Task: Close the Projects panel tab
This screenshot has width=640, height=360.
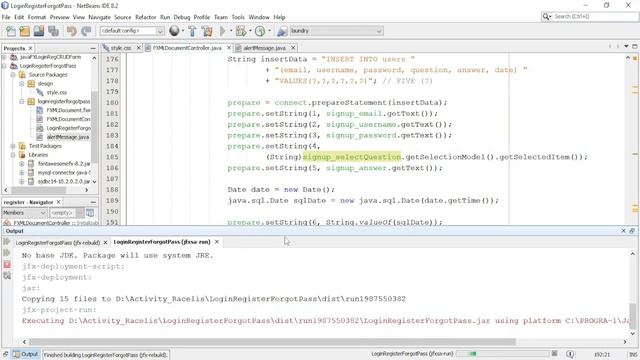Action: (x=30, y=48)
